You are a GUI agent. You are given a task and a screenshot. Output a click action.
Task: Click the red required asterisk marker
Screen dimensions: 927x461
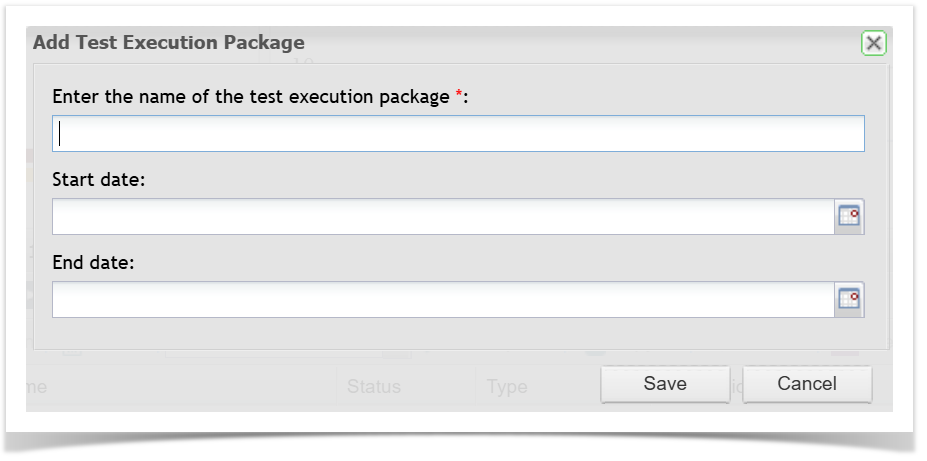point(459,96)
